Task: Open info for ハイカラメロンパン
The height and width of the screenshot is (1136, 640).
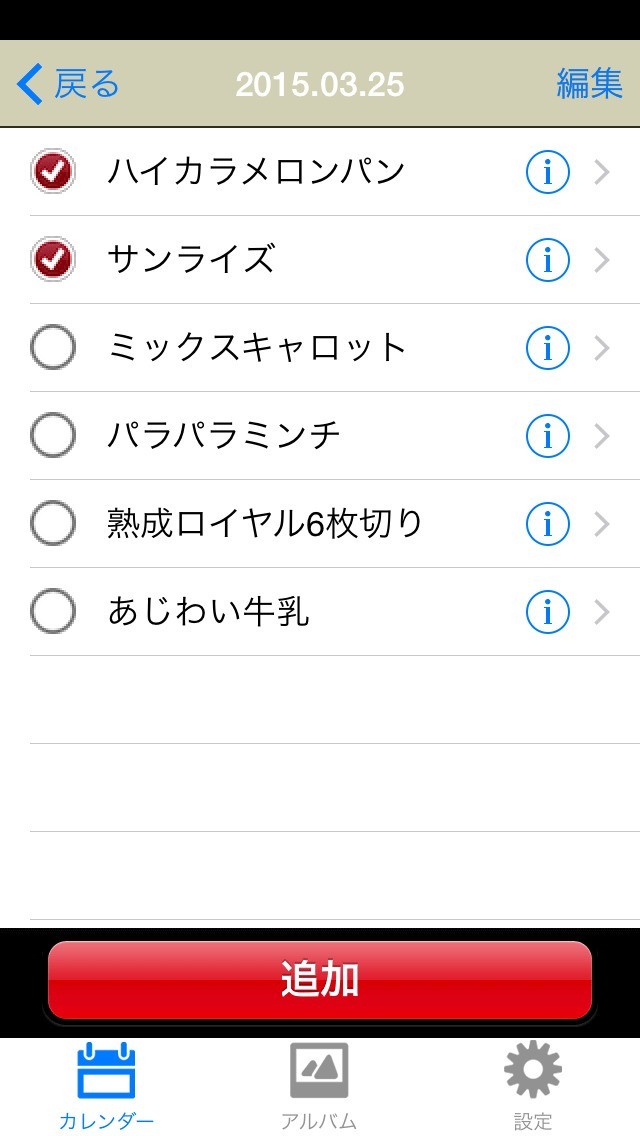Action: pyautogui.click(x=547, y=173)
